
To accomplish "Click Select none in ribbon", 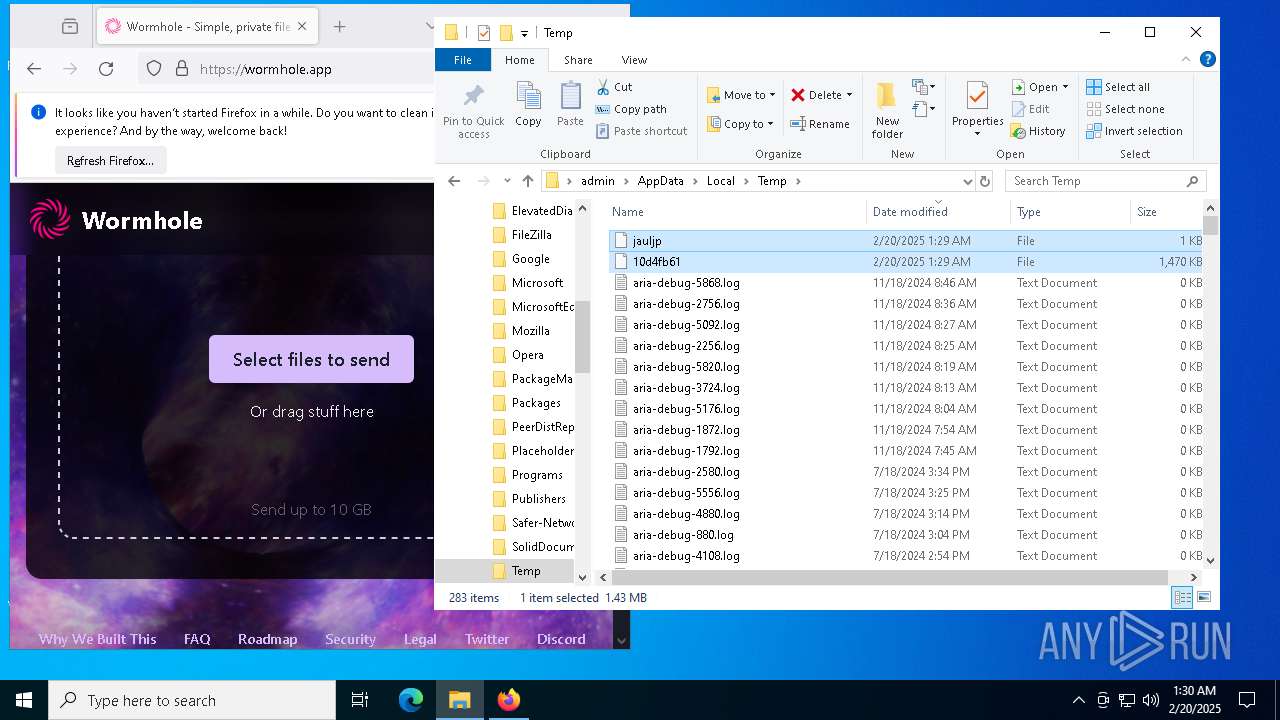I will 1125,109.
